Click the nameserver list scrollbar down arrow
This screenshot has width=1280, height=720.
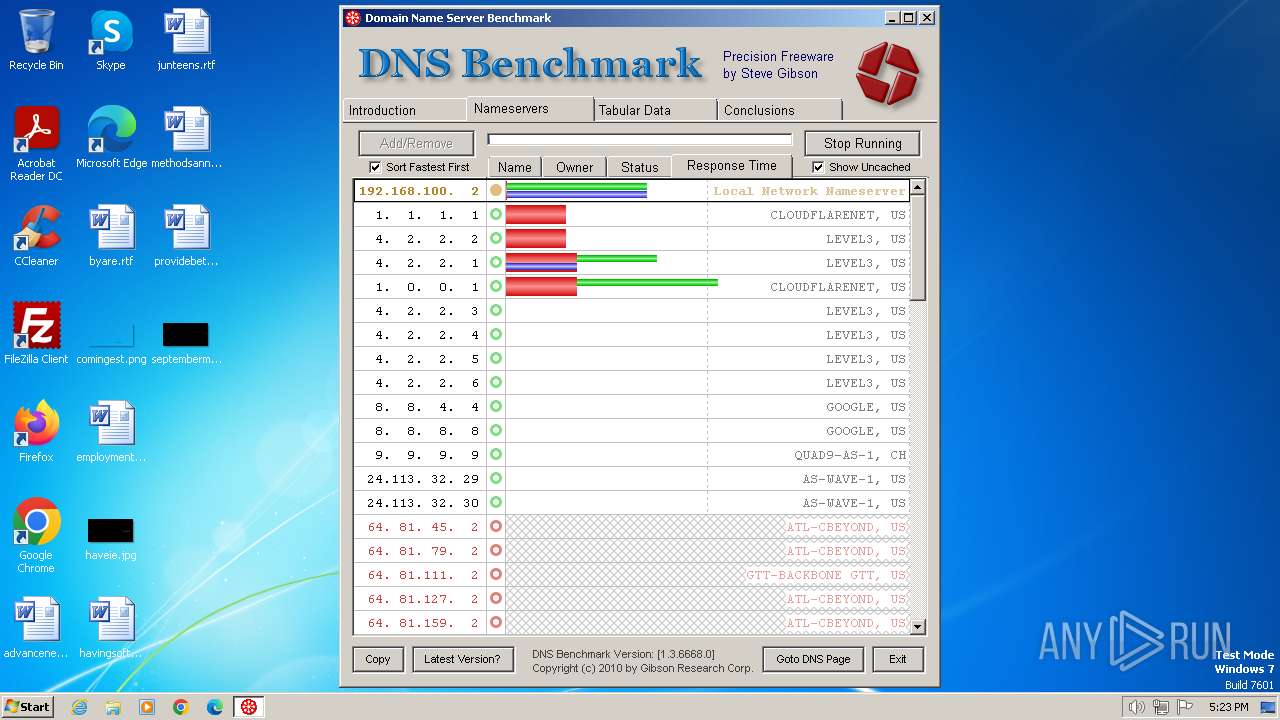(917, 627)
